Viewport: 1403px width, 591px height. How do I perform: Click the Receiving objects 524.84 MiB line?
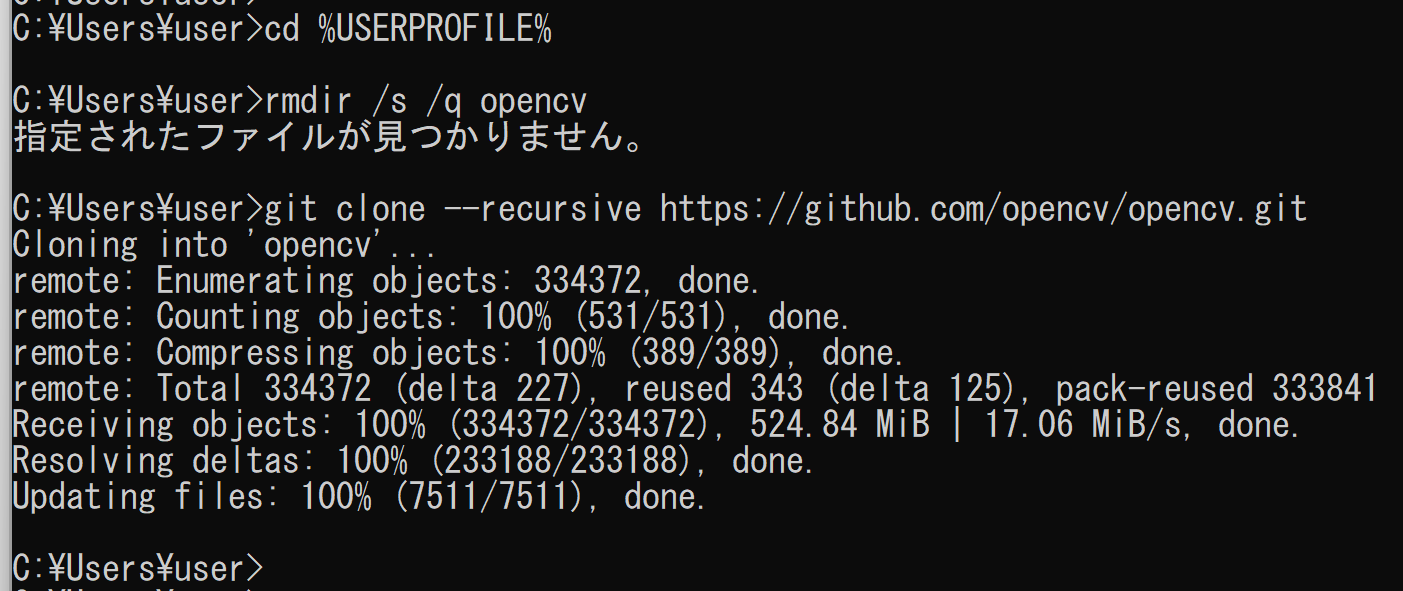click(x=657, y=425)
